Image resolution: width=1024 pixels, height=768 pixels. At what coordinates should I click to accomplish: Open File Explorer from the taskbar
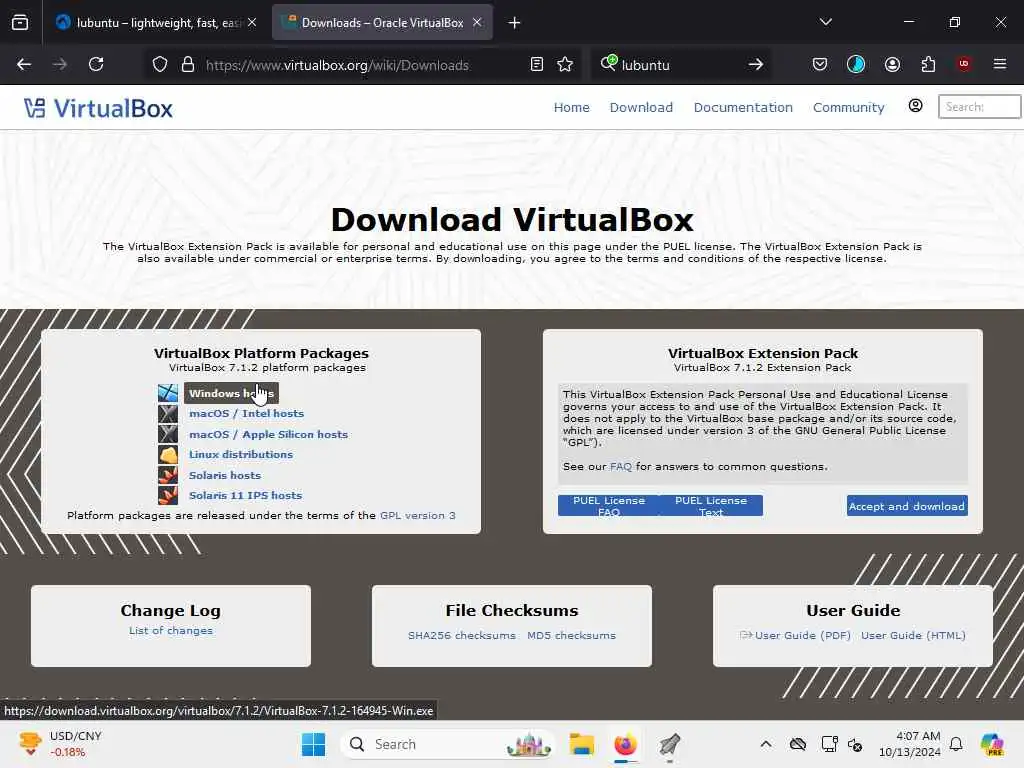tap(581, 744)
